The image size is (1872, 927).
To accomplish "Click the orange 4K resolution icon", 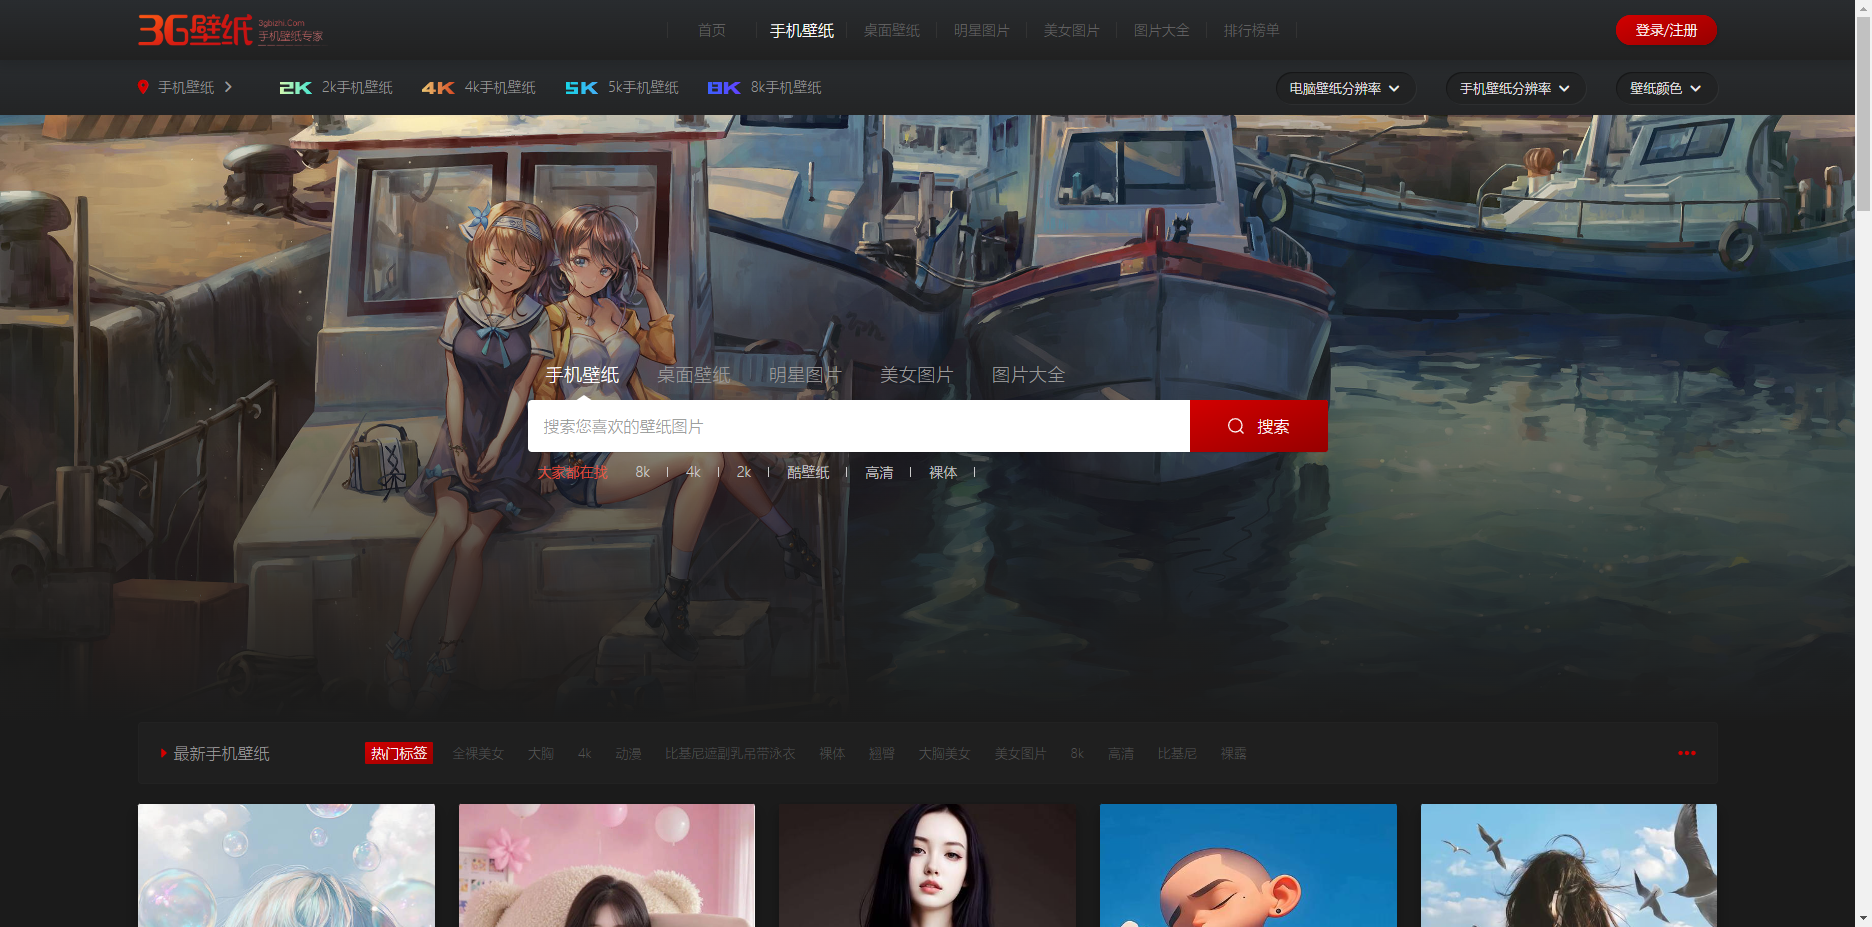I will click(x=438, y=88).
